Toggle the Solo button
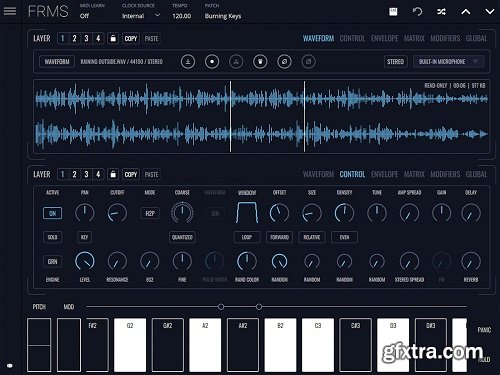 click(53, 237)
